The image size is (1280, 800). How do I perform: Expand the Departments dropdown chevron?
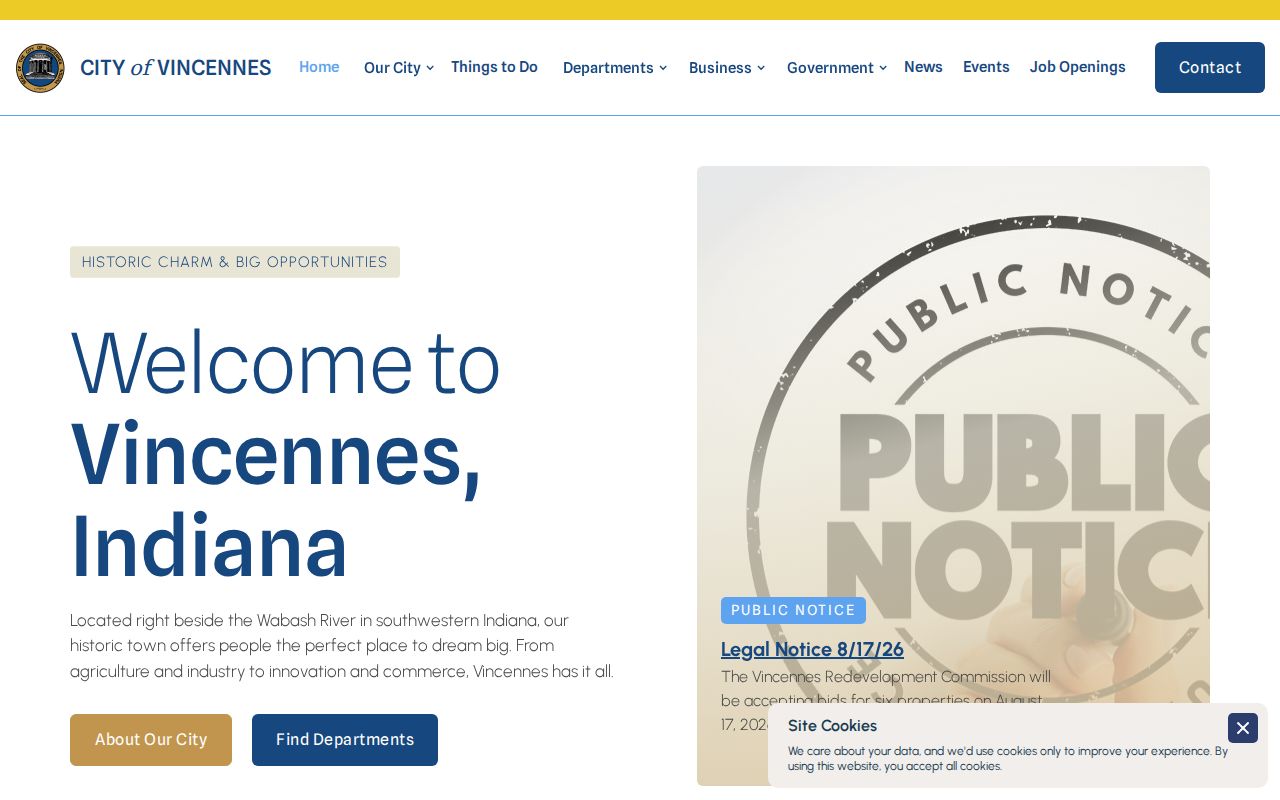(663, 68)
